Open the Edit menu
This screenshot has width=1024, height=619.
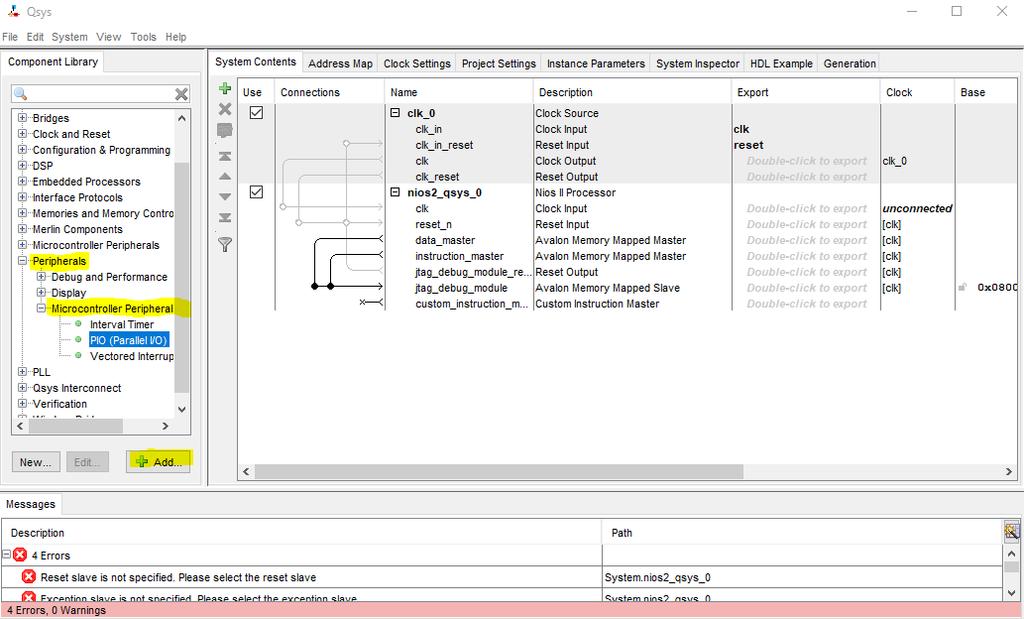pos(35,37)
